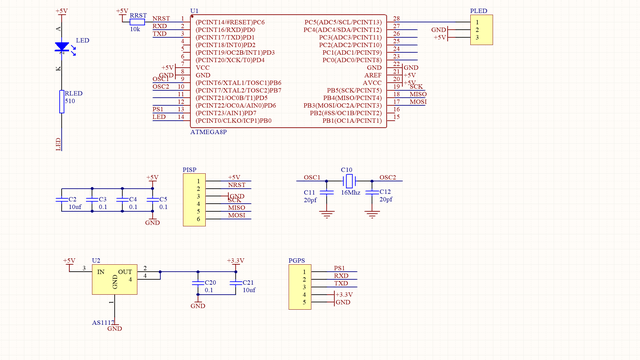Select GND symbol under capacitor C11
Image resolution: width=640 pixels, height=360 pixels.
pos(327,215)
